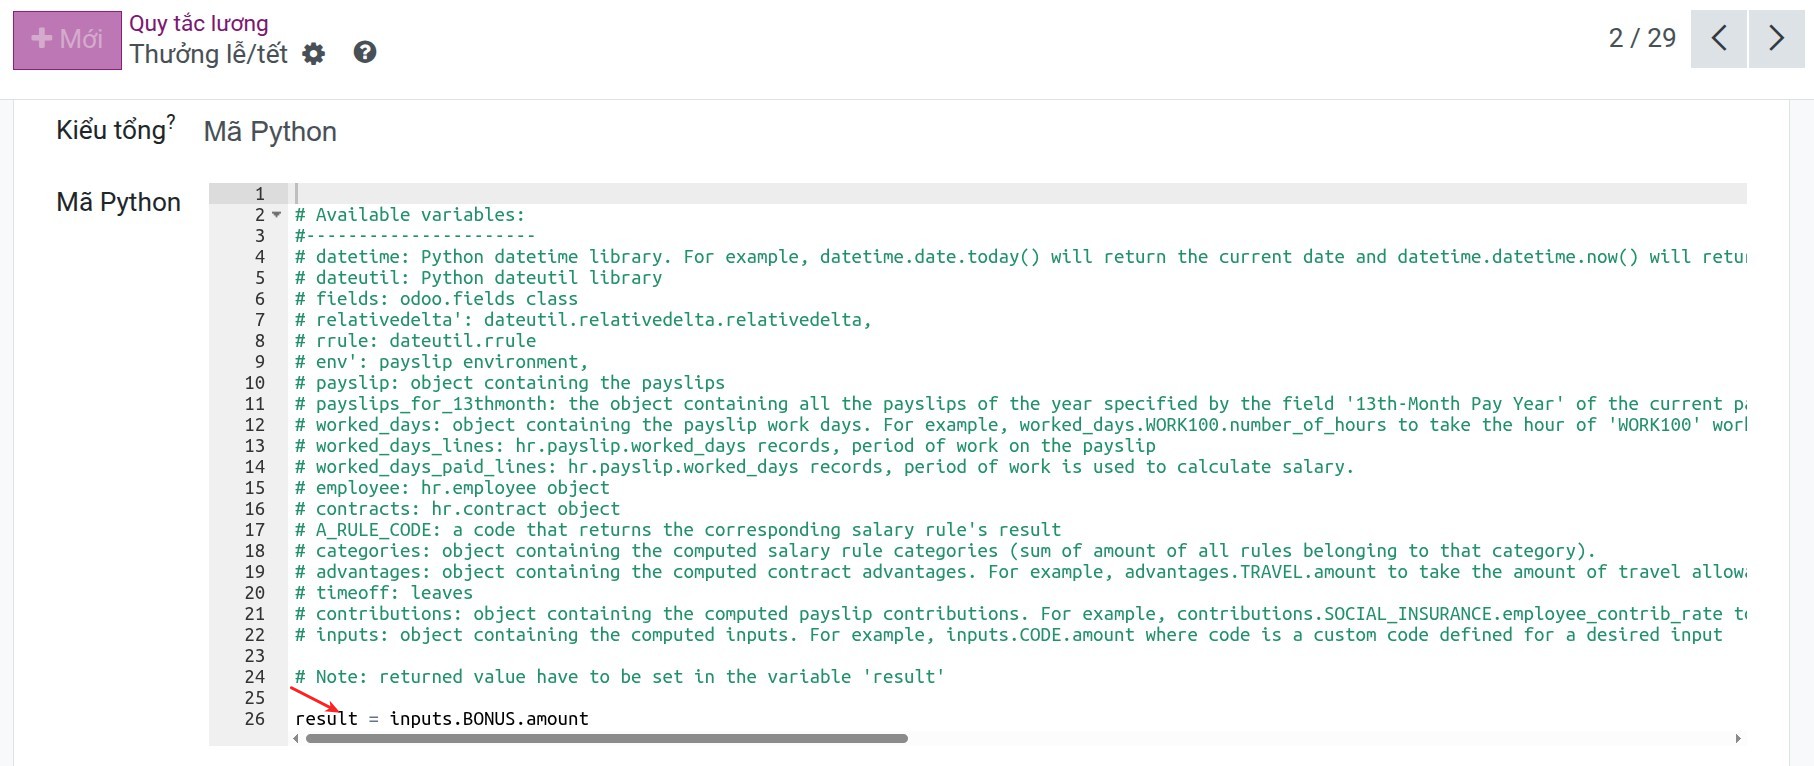This screenshot has width=1814, height=766.
Task: Click line number 24 in the gutter
Action: (x=255, y=677)
